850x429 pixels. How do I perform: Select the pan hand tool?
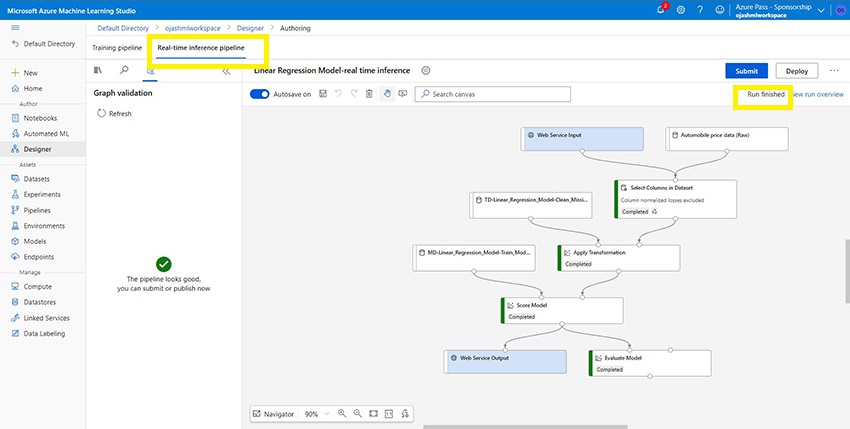(x=386, y=94)
